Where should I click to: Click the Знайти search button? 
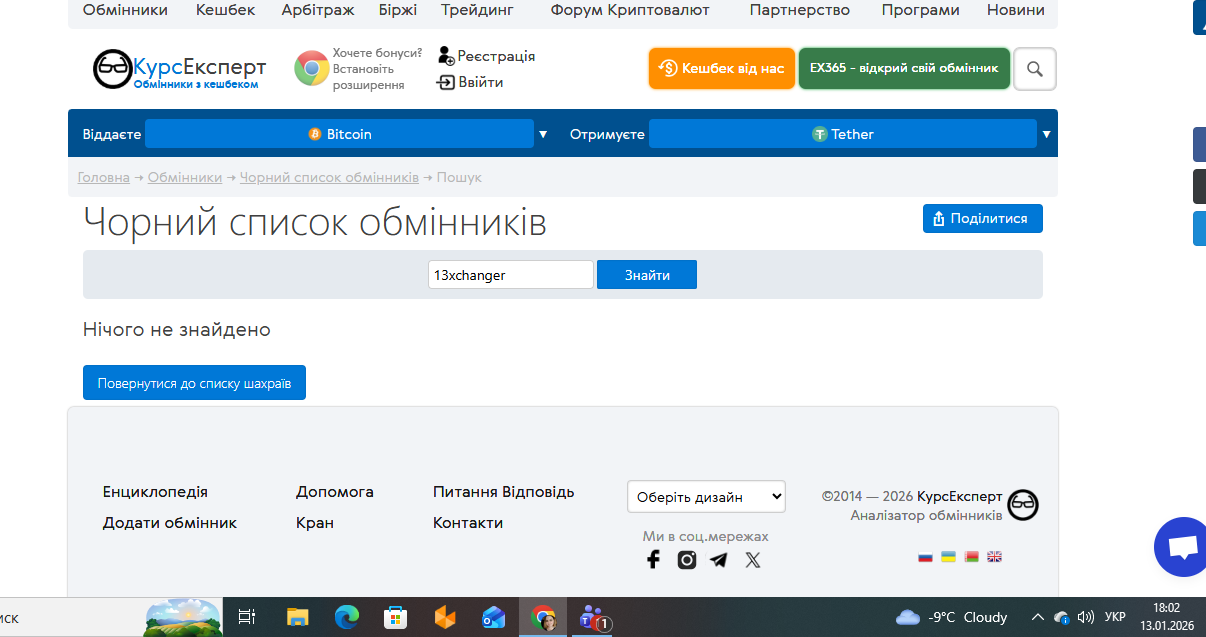[647, 275]
